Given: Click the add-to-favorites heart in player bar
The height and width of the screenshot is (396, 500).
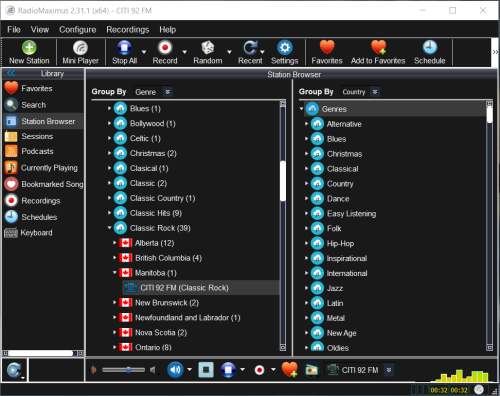Looking at the screenshot, I should coord(289,370).
